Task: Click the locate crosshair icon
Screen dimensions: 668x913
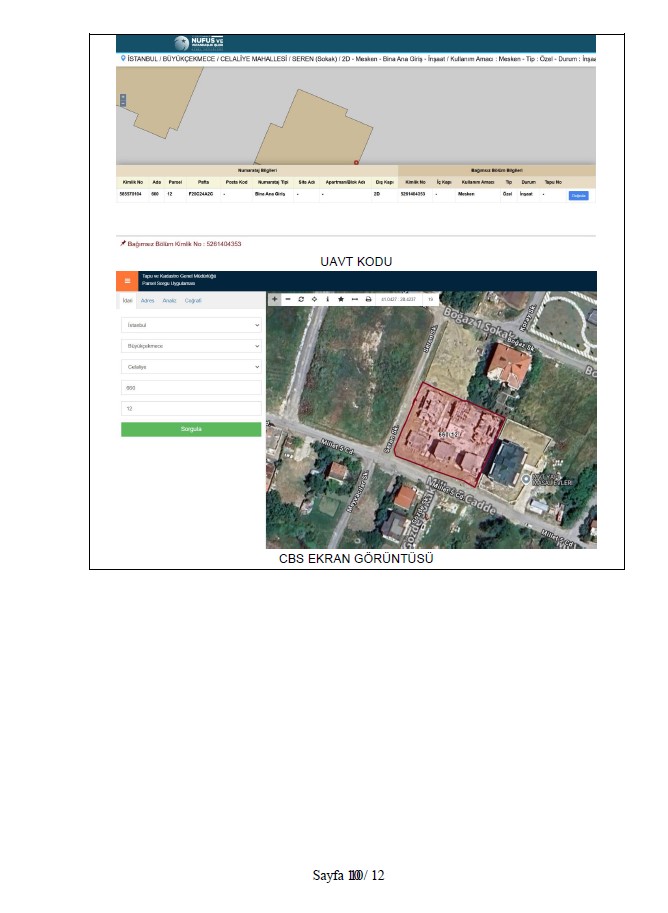Action: point(315,299)
